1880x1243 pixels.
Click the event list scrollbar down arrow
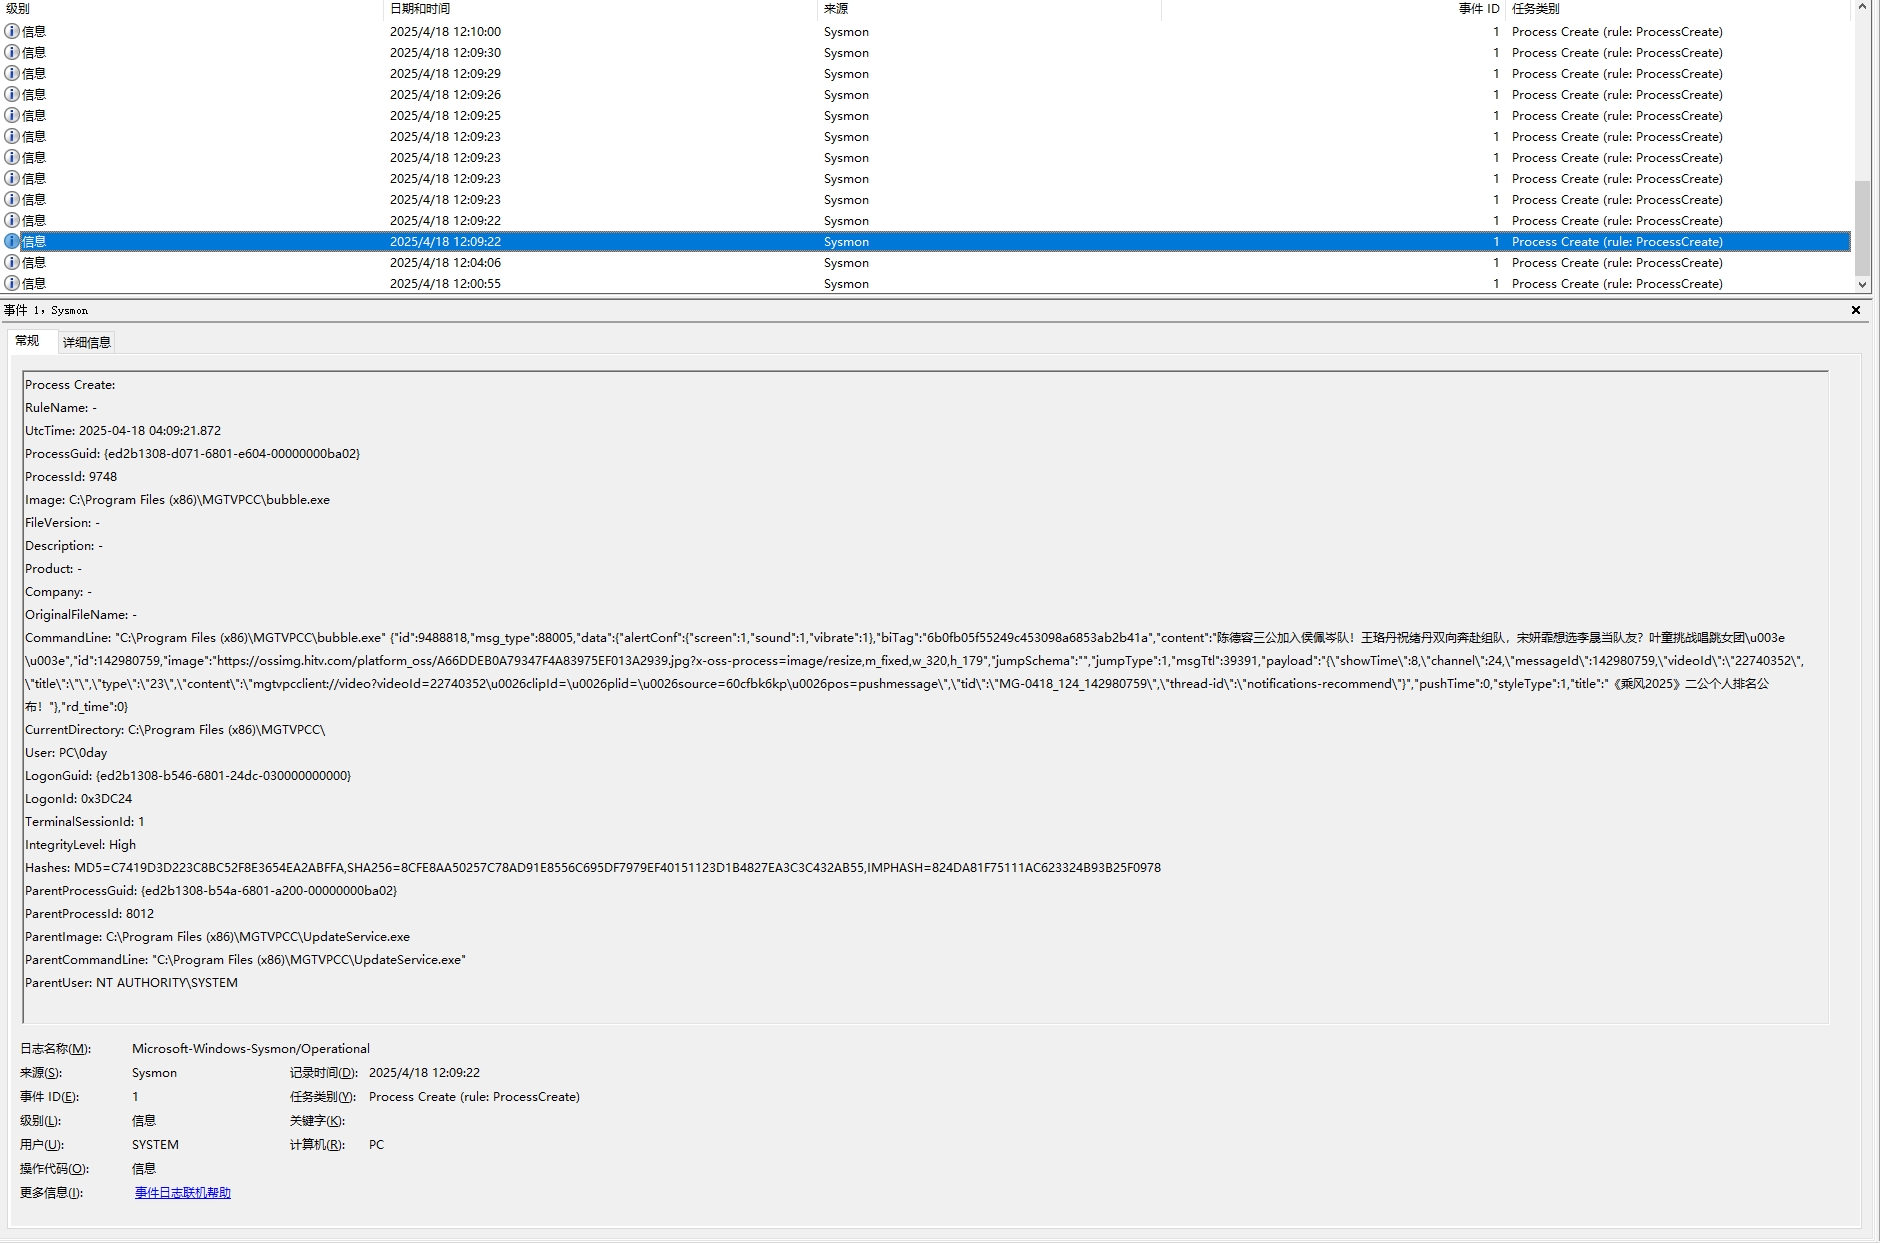(x=1862, y=284)
